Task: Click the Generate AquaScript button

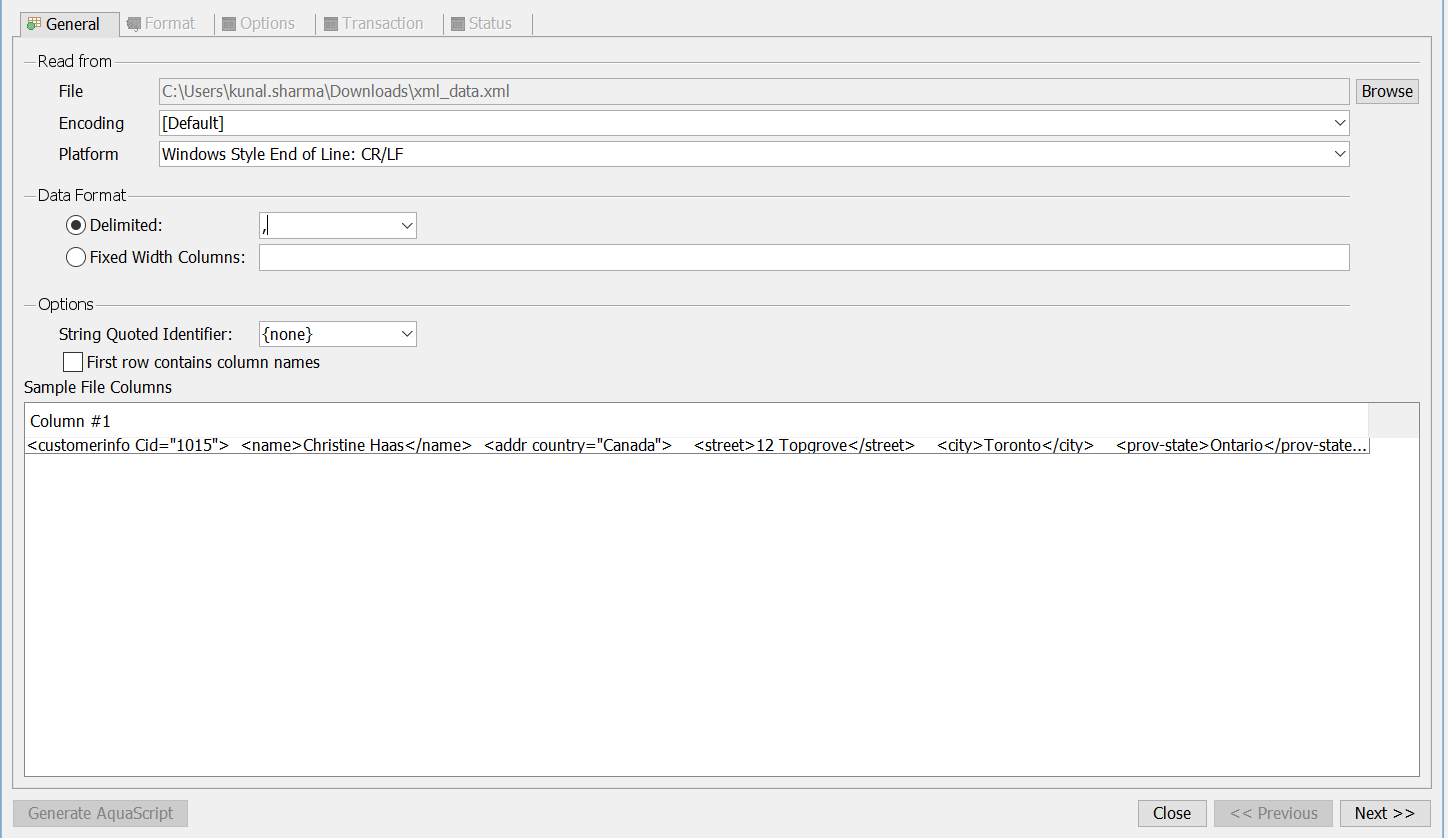Action: 100,813
